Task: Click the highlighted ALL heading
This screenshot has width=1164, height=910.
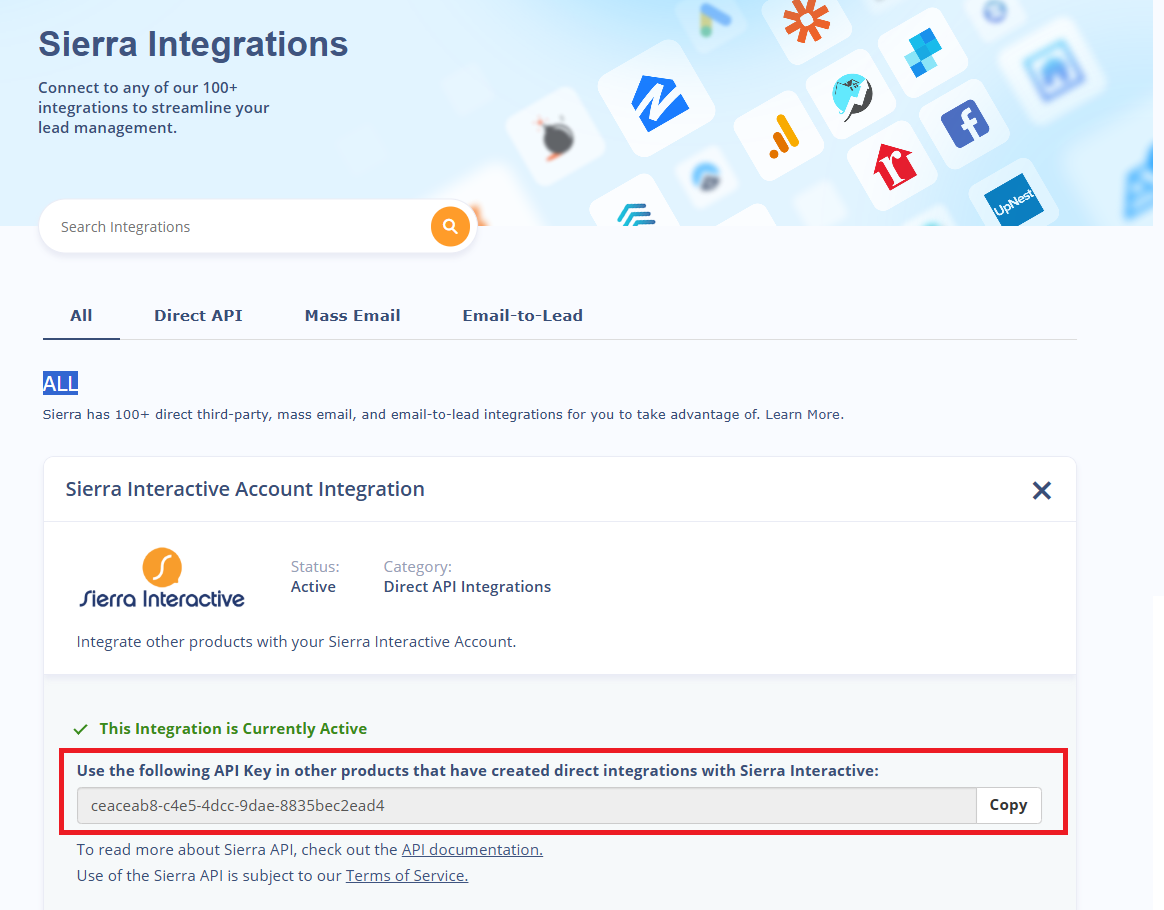Action: (x=60, y=383)
